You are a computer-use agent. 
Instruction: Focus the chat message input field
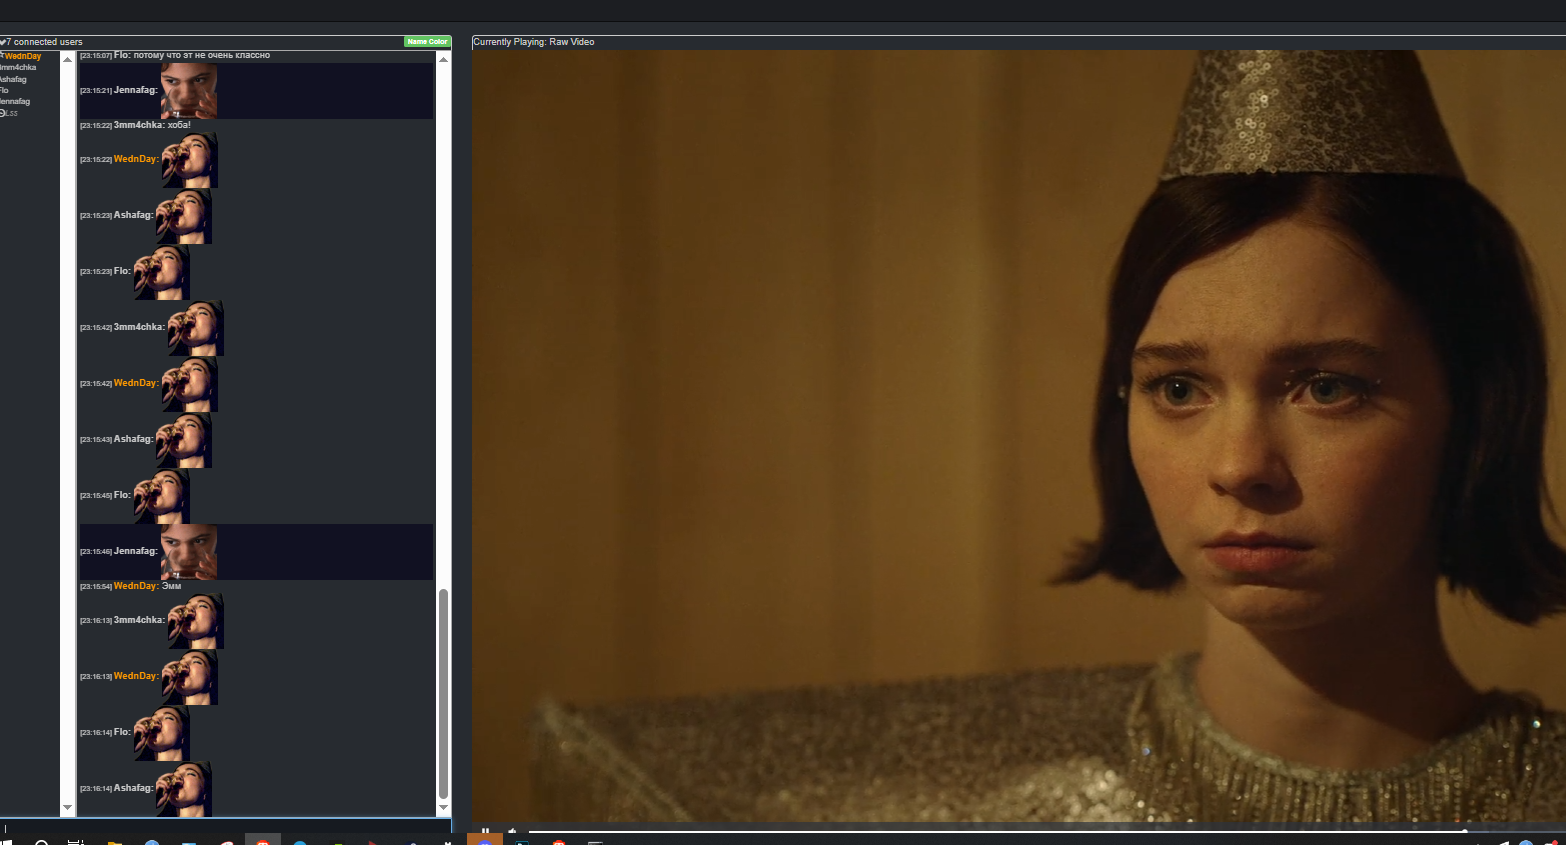[x=226, y=827]
